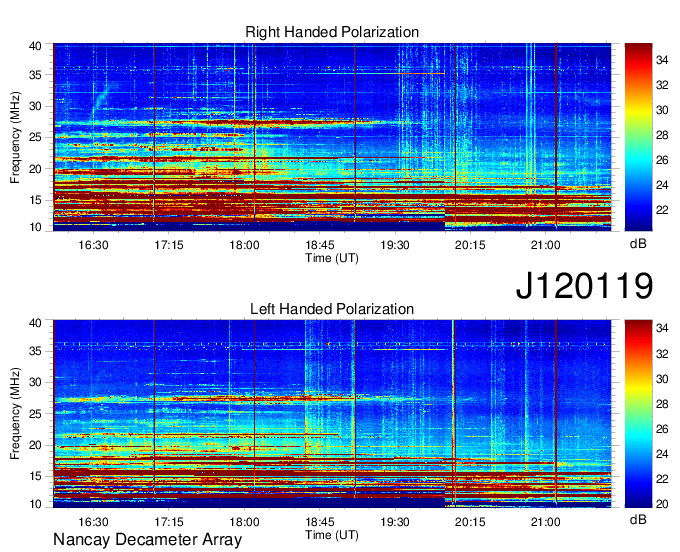Screen dimensions: 680x552
Task: Click the 22 value on the bottom color bar
Action: click(x=662, y=479)
